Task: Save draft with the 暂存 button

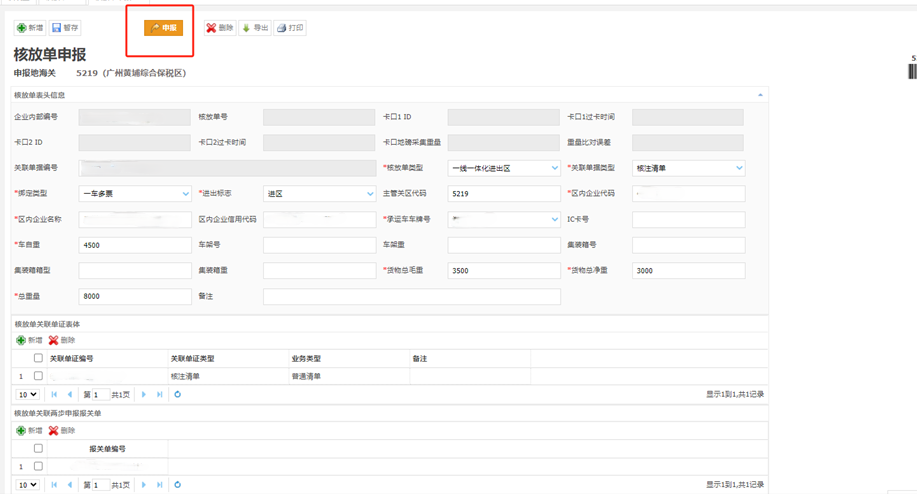Action: [65, 27]
